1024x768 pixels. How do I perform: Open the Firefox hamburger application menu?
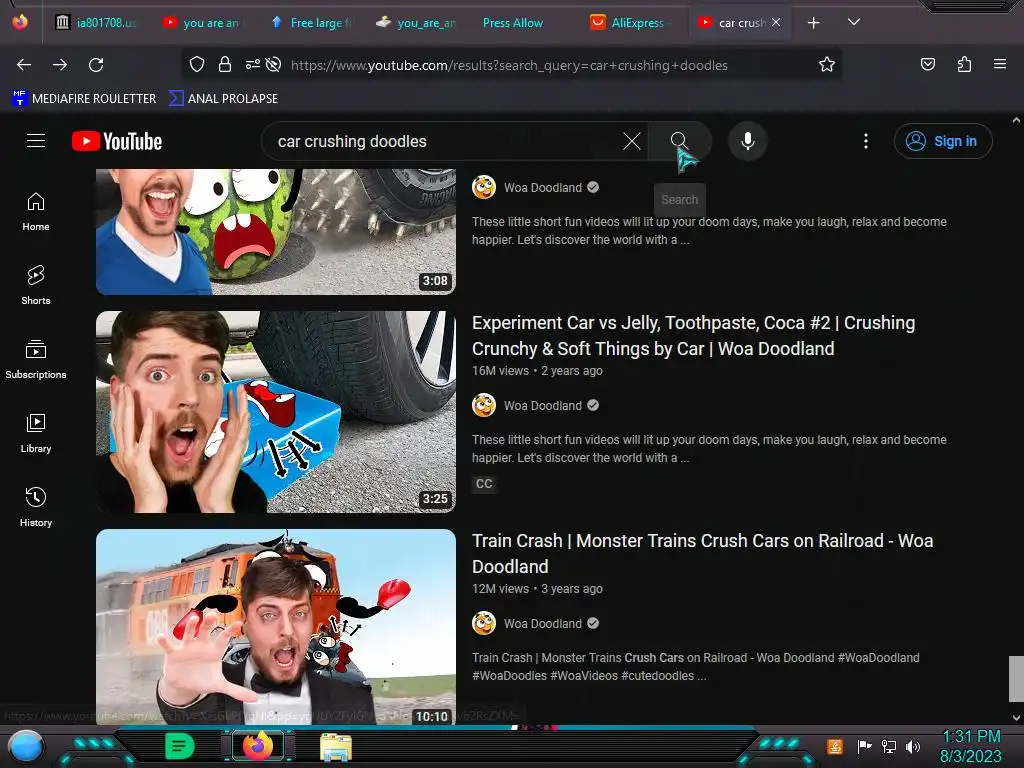pyautogui.click(x=999, y=64)
